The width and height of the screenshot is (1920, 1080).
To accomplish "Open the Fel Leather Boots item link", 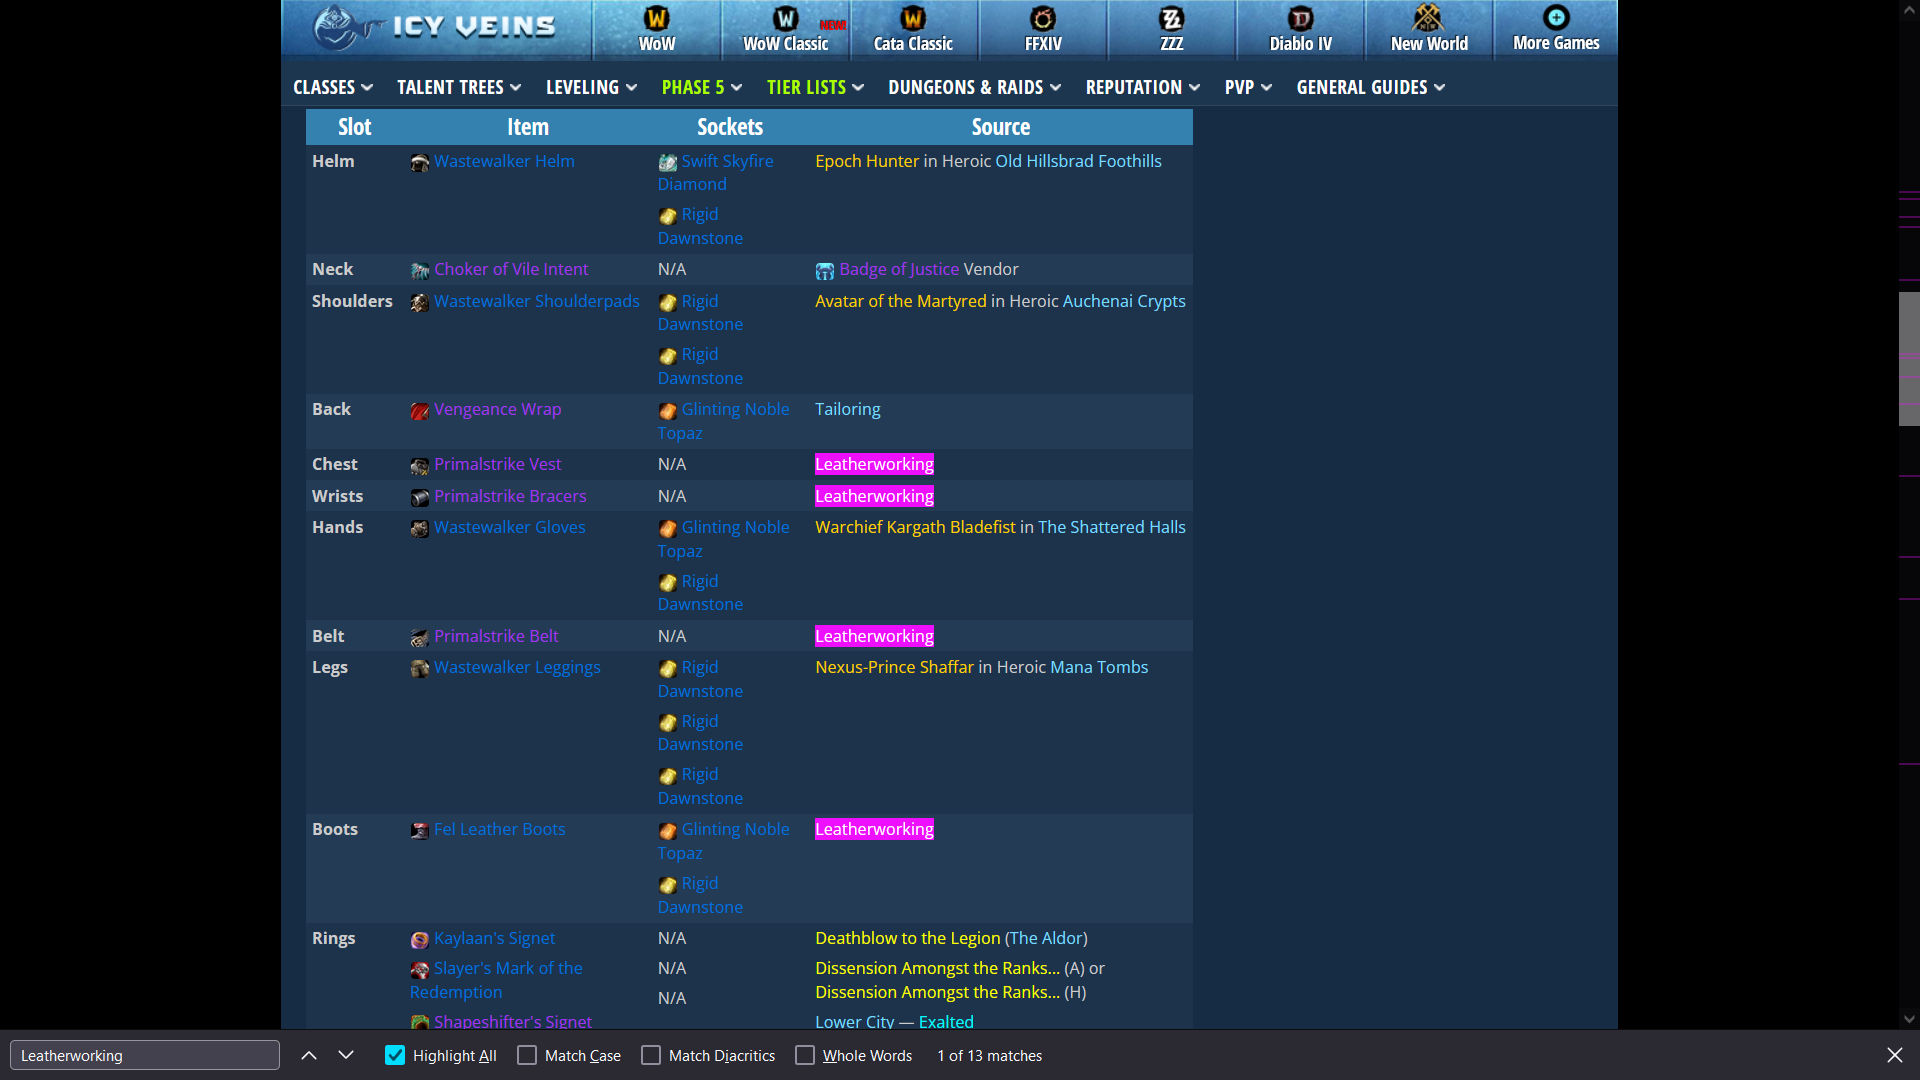I will pos(499,829).
